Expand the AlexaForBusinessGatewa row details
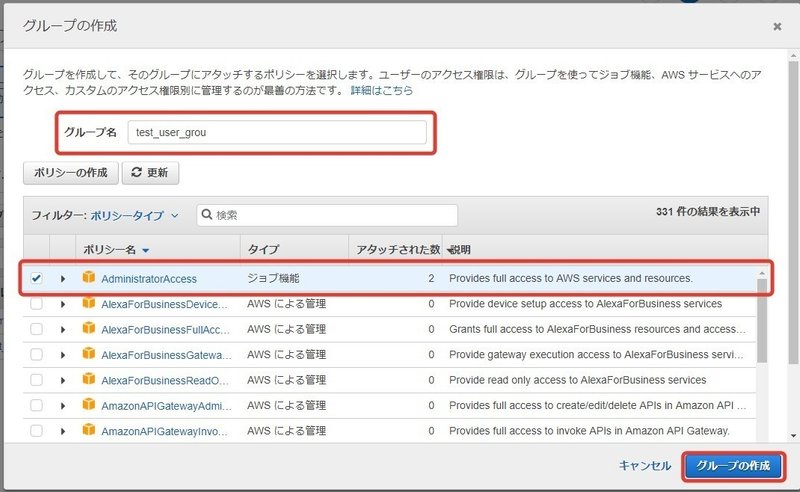This screenshot has width=800, height=492. [x=63, y=355]
